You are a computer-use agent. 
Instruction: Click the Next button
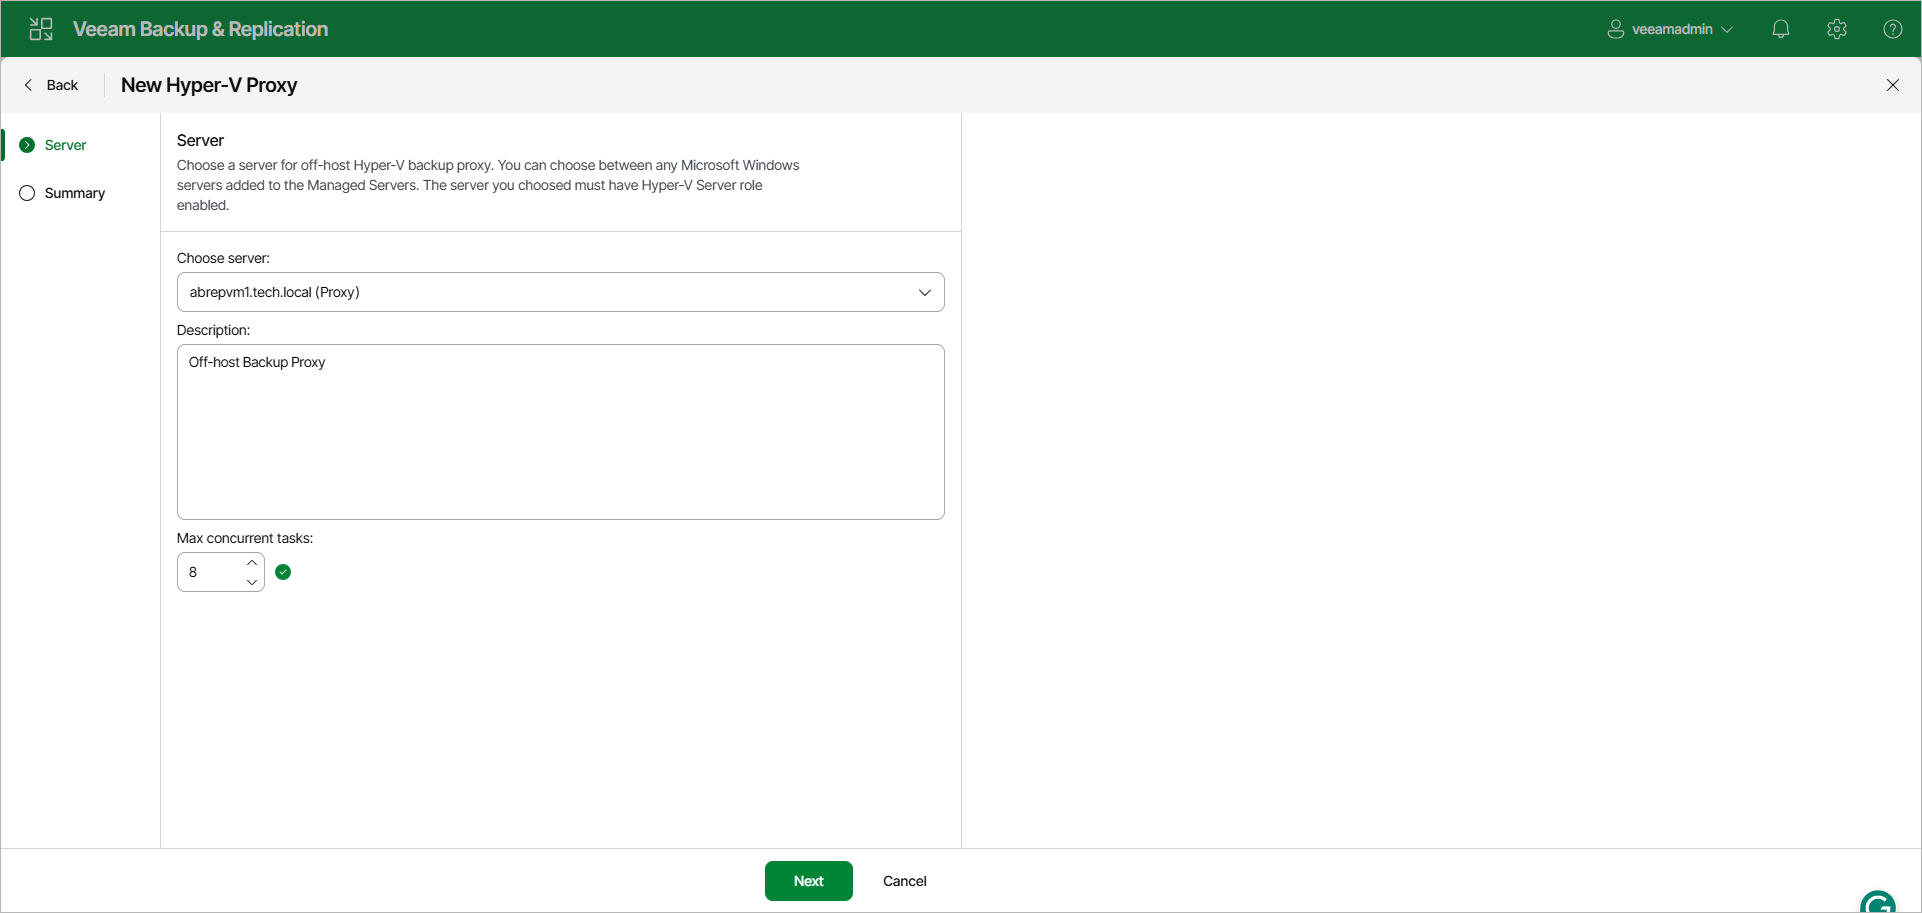pyautogui.click(x=809, y=881)
